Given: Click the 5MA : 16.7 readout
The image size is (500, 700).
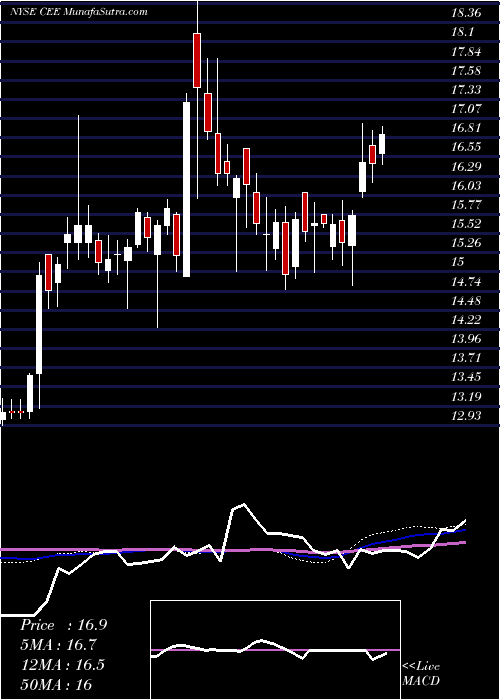Looking at the screenshot, I should (58, 645).
